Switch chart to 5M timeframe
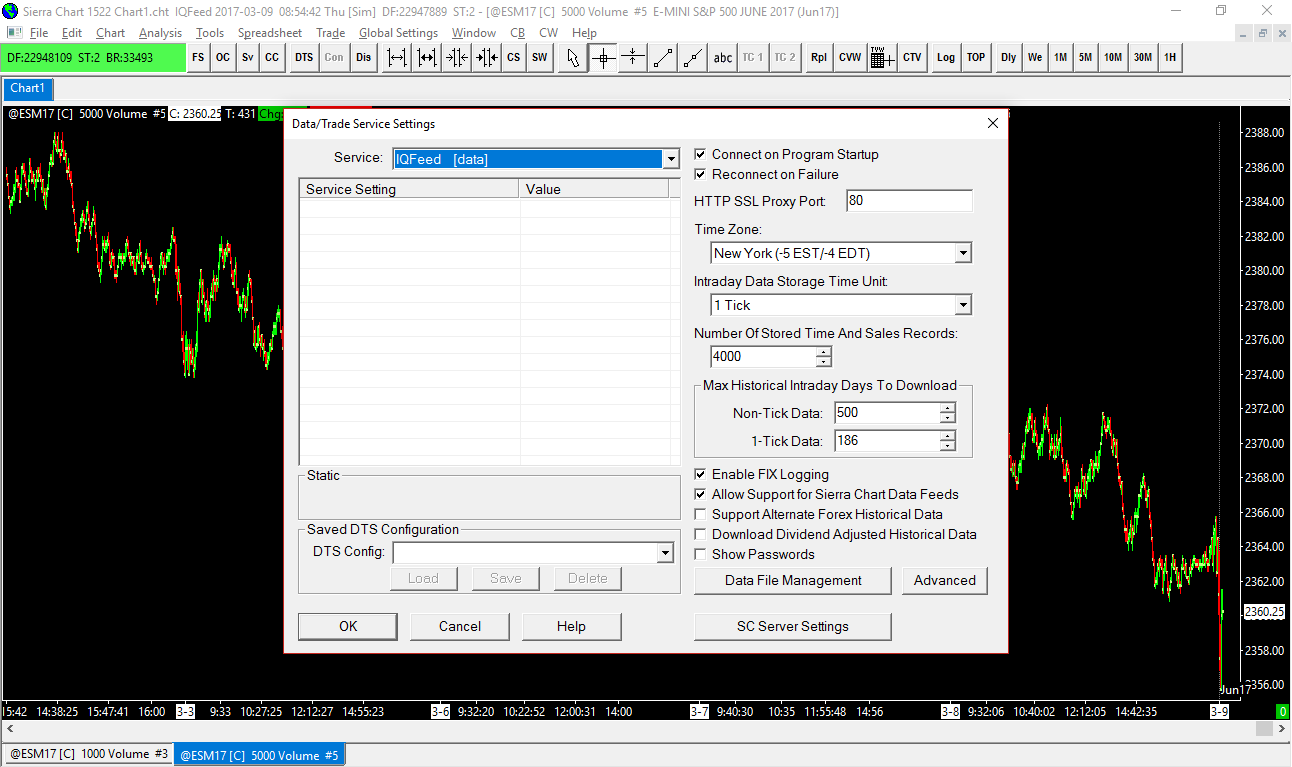The width and height of the screenshot is (1292, 767). pyautogui.click(x=1085, y=58)
